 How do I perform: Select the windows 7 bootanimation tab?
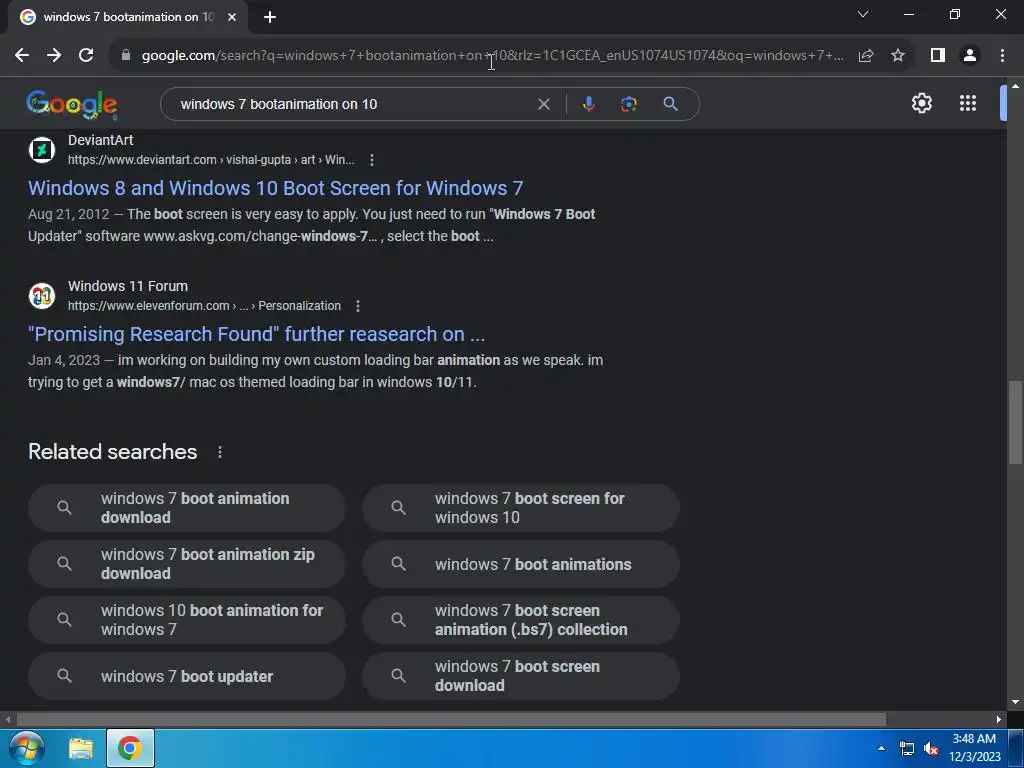point(128,18)
